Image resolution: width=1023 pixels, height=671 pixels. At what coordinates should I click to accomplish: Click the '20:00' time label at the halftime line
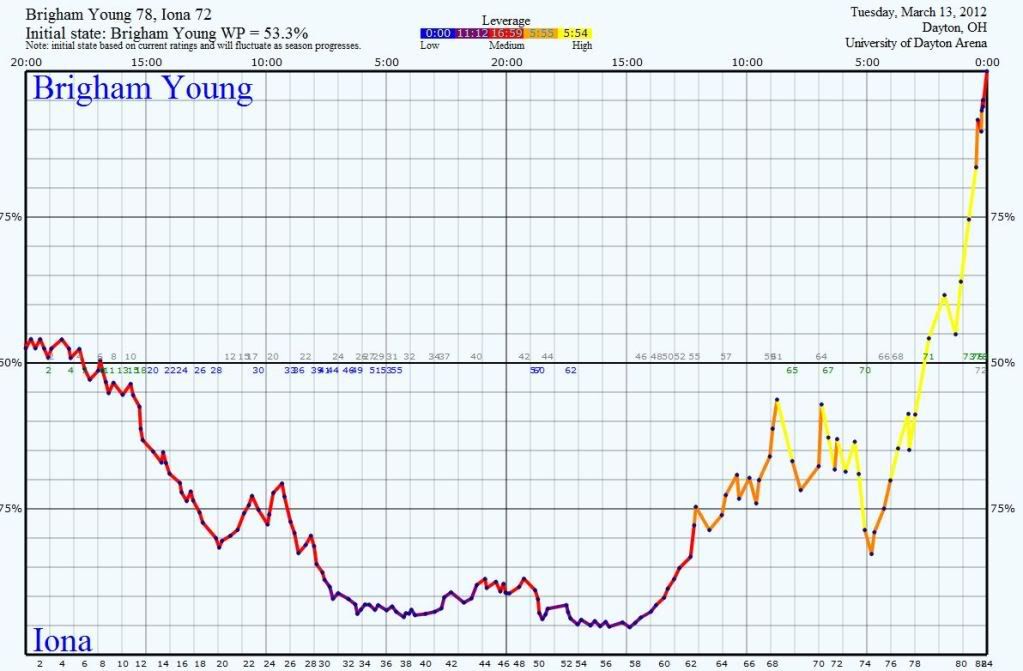pyautogui.click(x=506, y=63)
